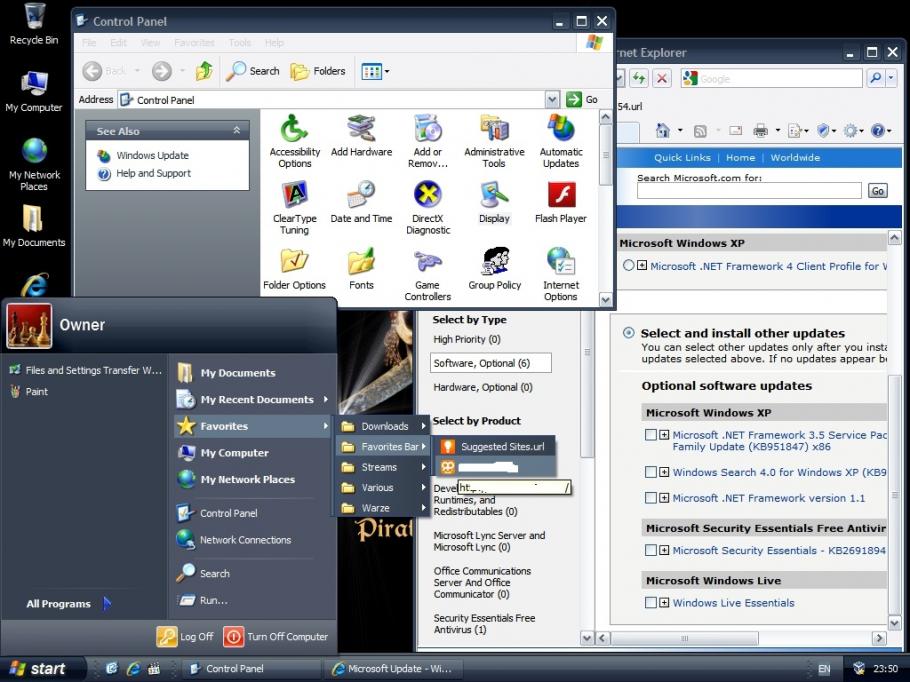
Task: Open the Add Hardware icon
Action: [x=361, y=132]
